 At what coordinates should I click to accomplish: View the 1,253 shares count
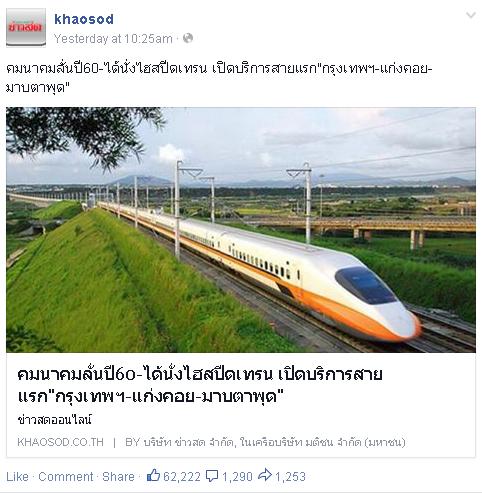[x=290, y=477]
